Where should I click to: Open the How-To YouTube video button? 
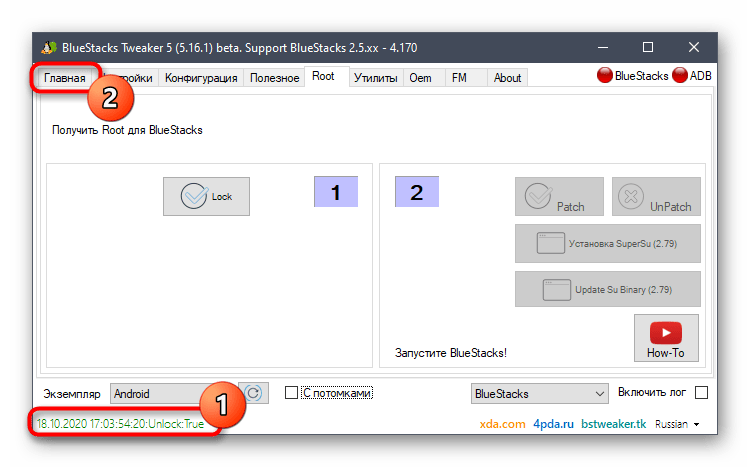point(666,338)
